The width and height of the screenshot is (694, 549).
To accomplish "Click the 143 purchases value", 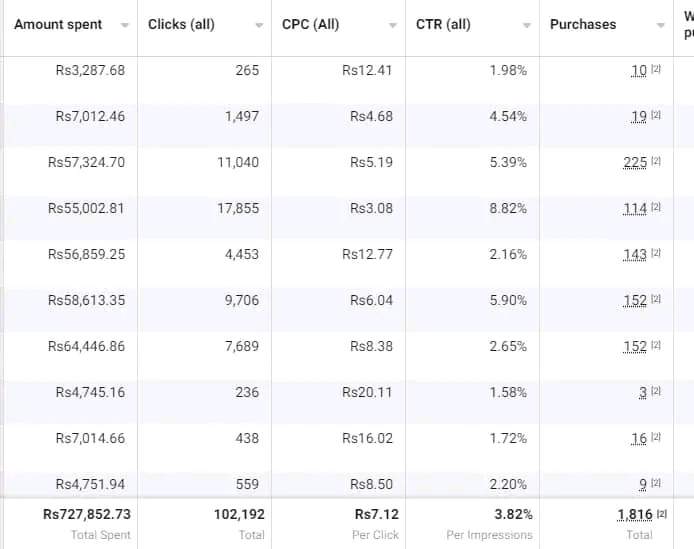I will [x=634, y=254].
